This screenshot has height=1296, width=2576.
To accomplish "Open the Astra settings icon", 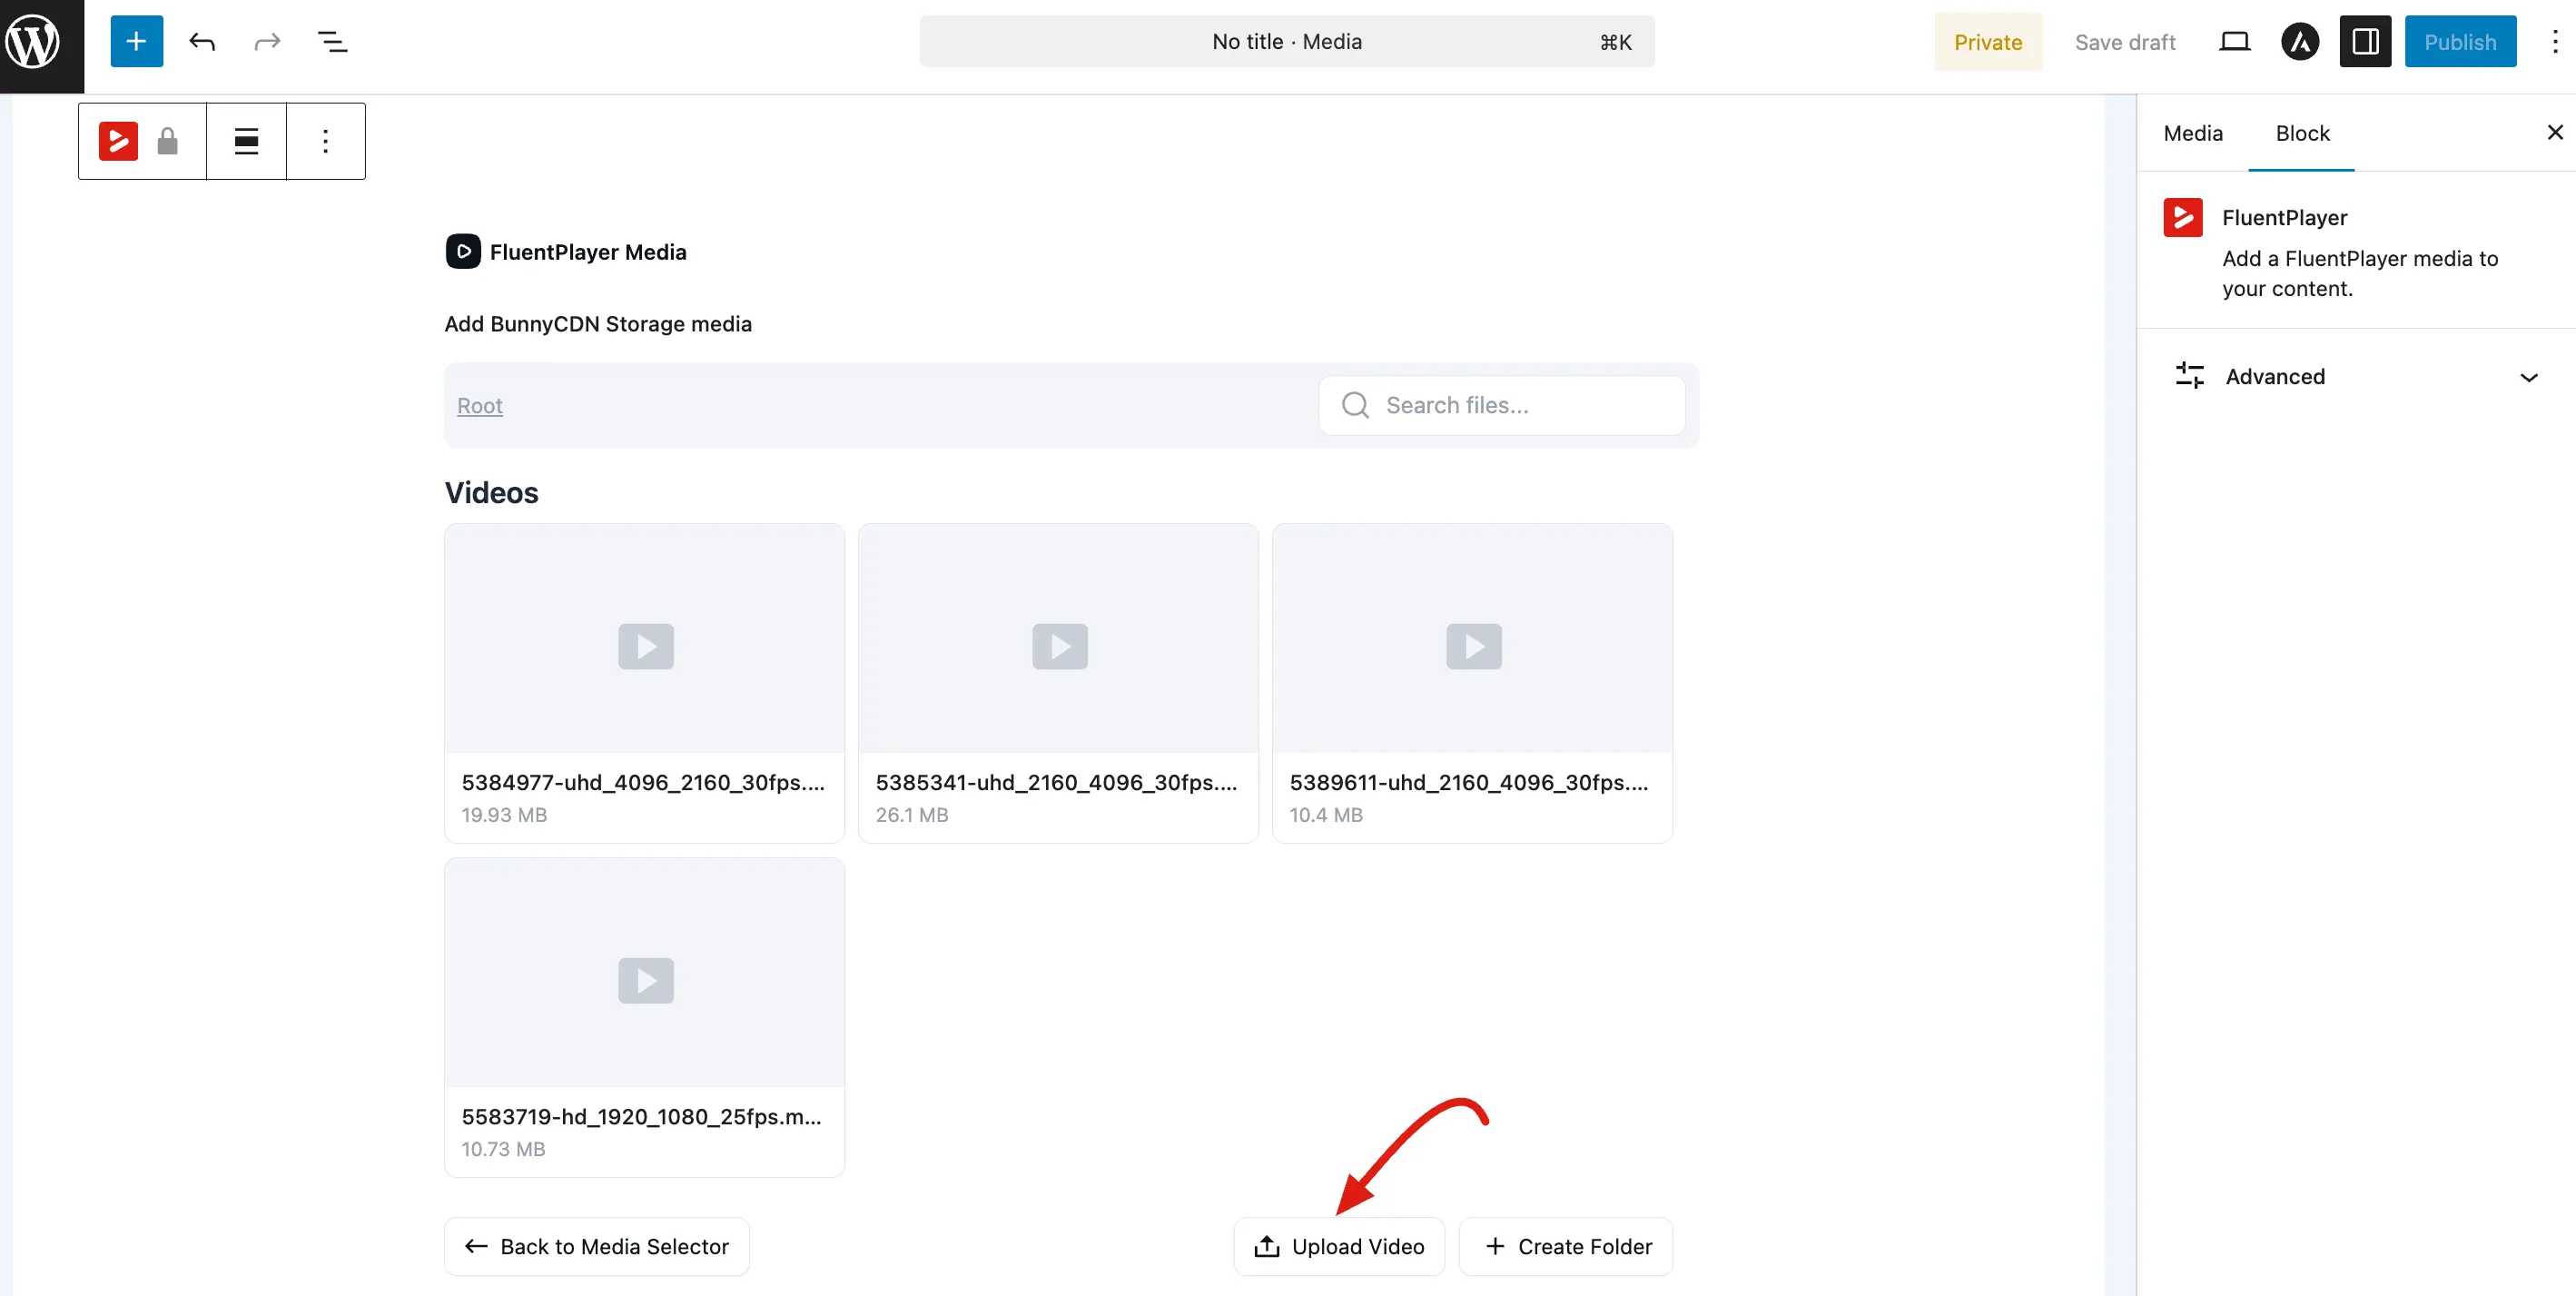I will [x=2299, y=42].
